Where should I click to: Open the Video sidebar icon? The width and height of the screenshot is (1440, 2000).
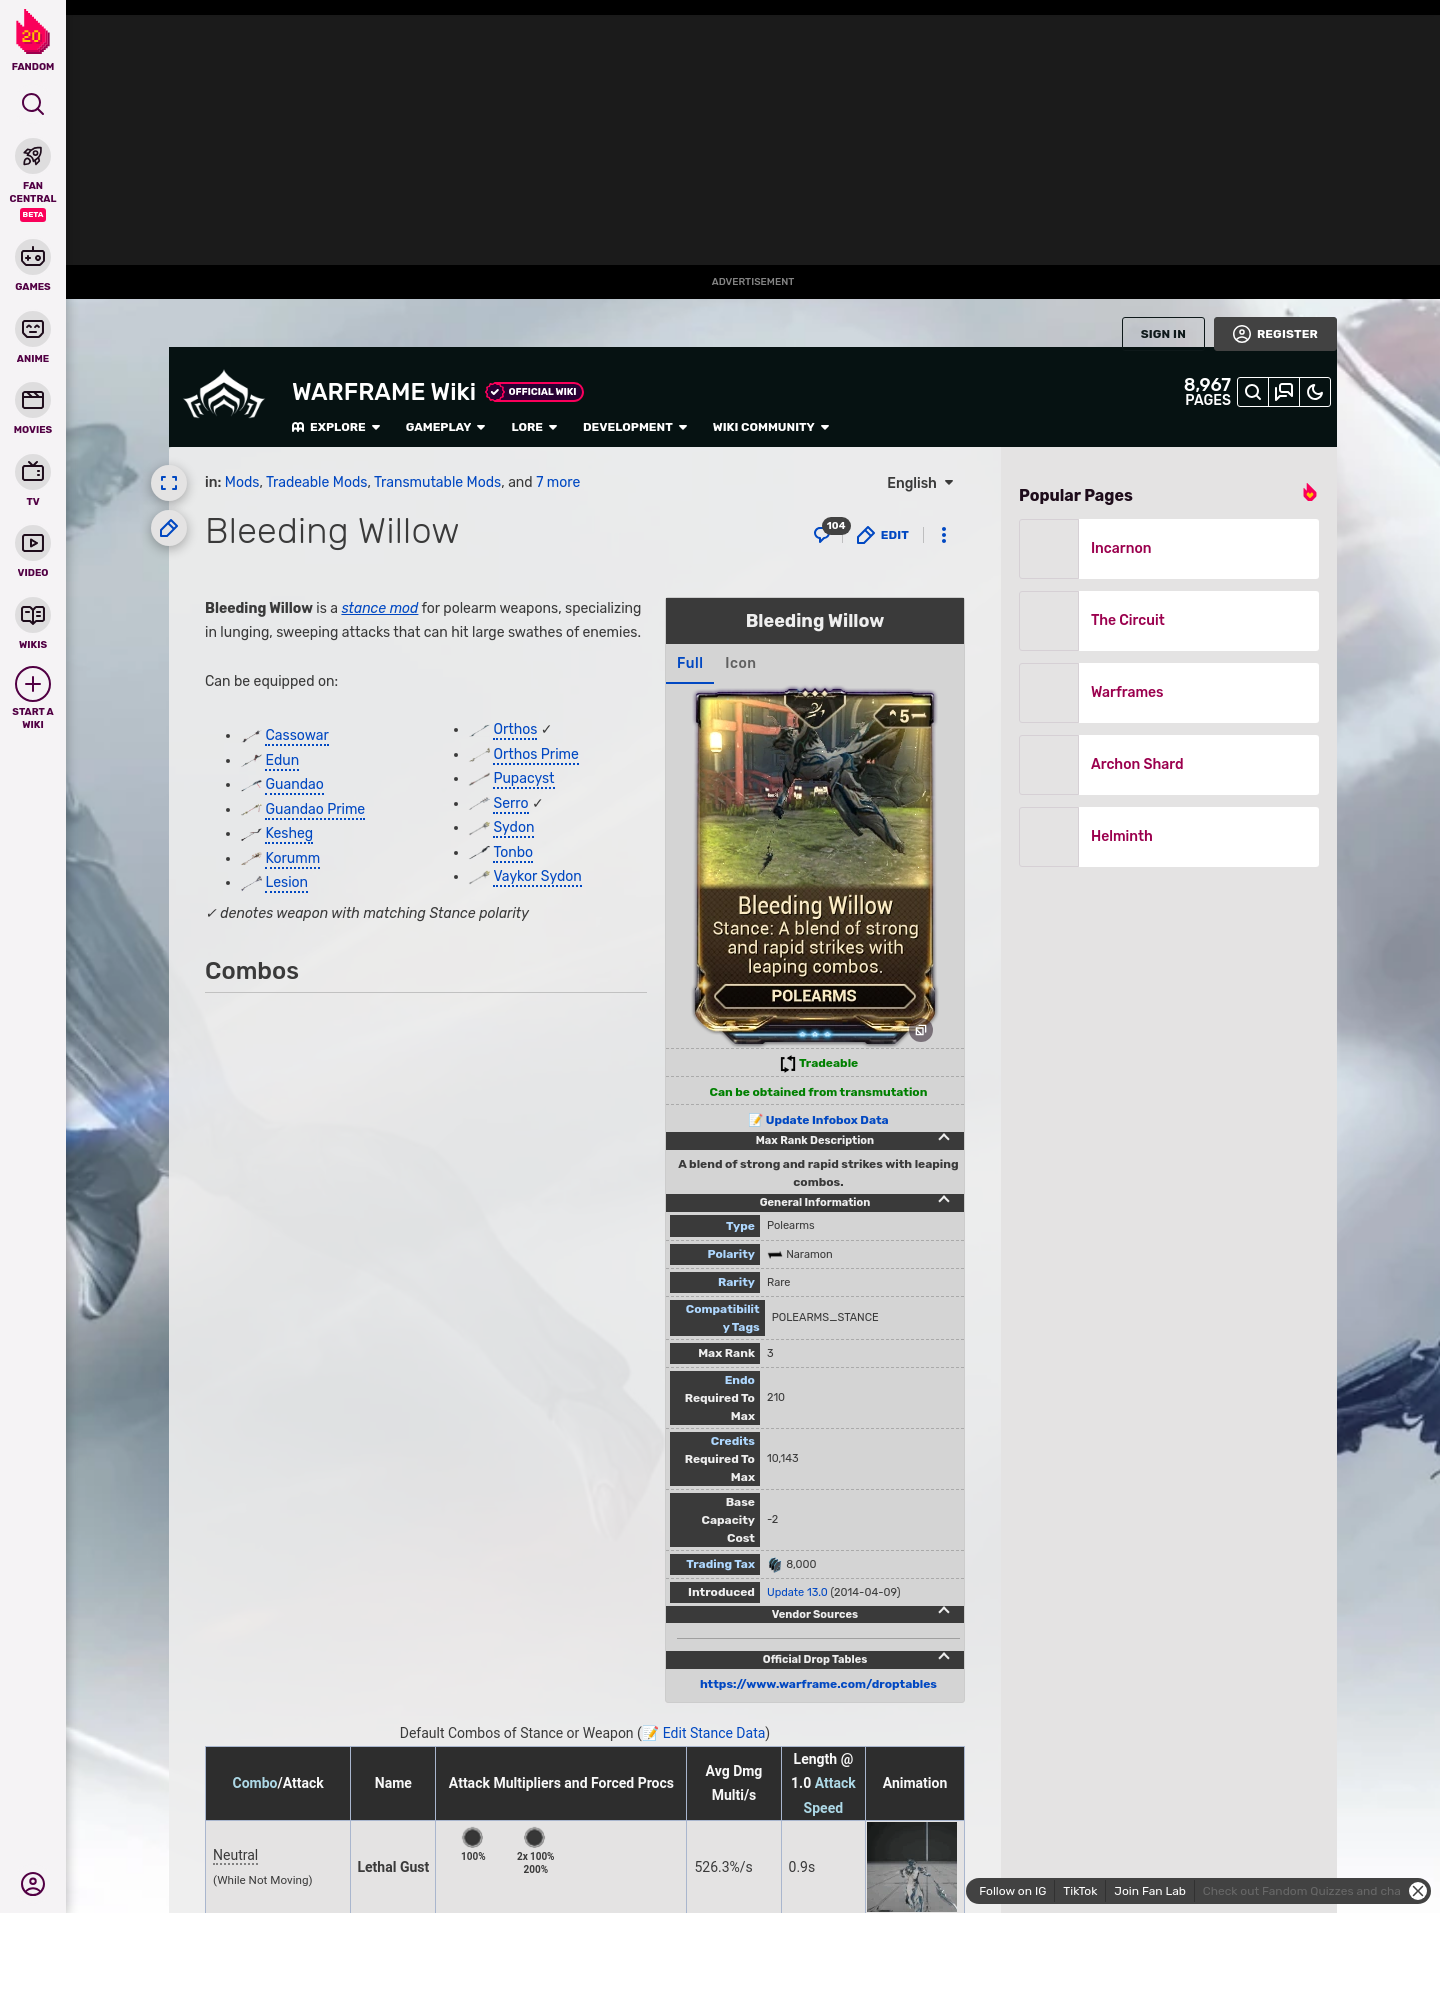33,543
